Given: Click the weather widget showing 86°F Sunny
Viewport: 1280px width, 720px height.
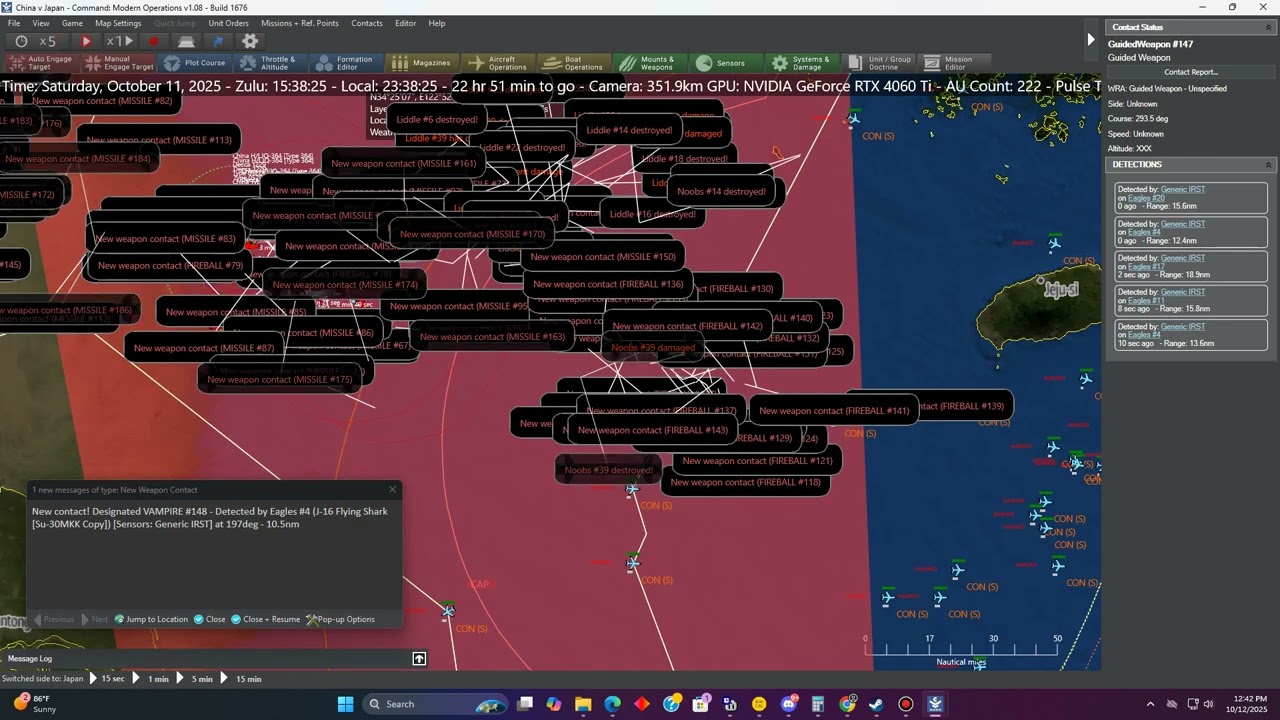Looking at the screenshot, I should pyautogui.click(x=35, y=704).
